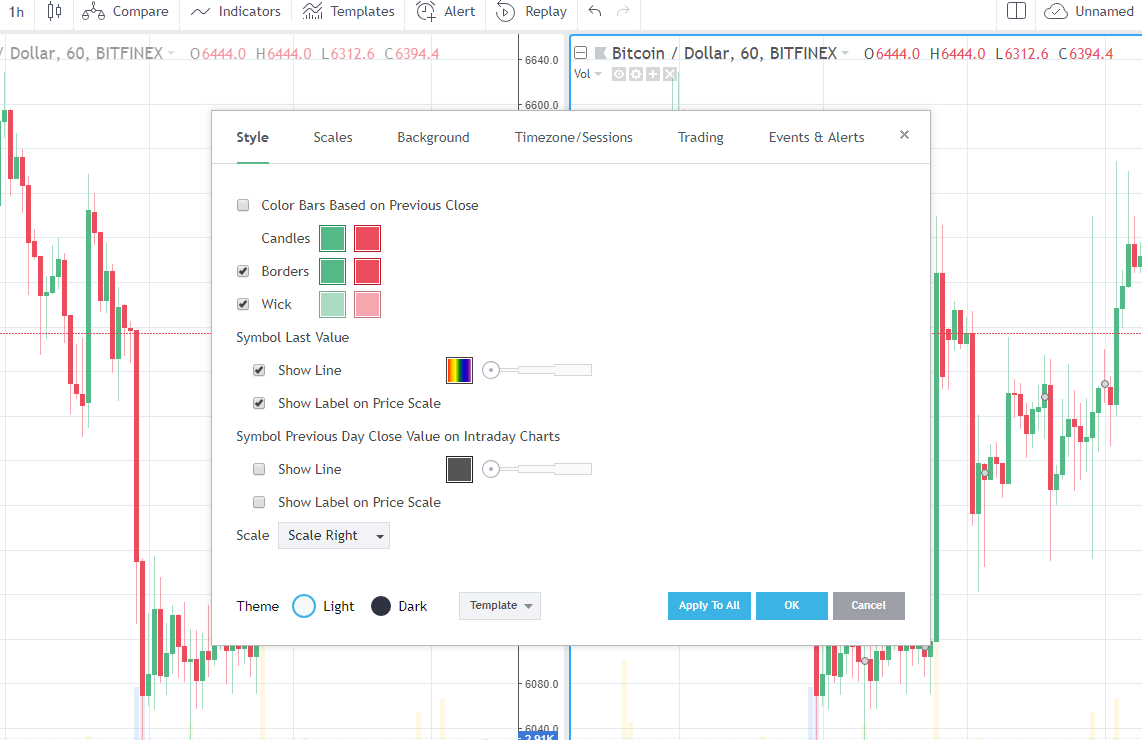
Task: Click the cloud save icon next to Unnamed
Action: point(1056,12)
